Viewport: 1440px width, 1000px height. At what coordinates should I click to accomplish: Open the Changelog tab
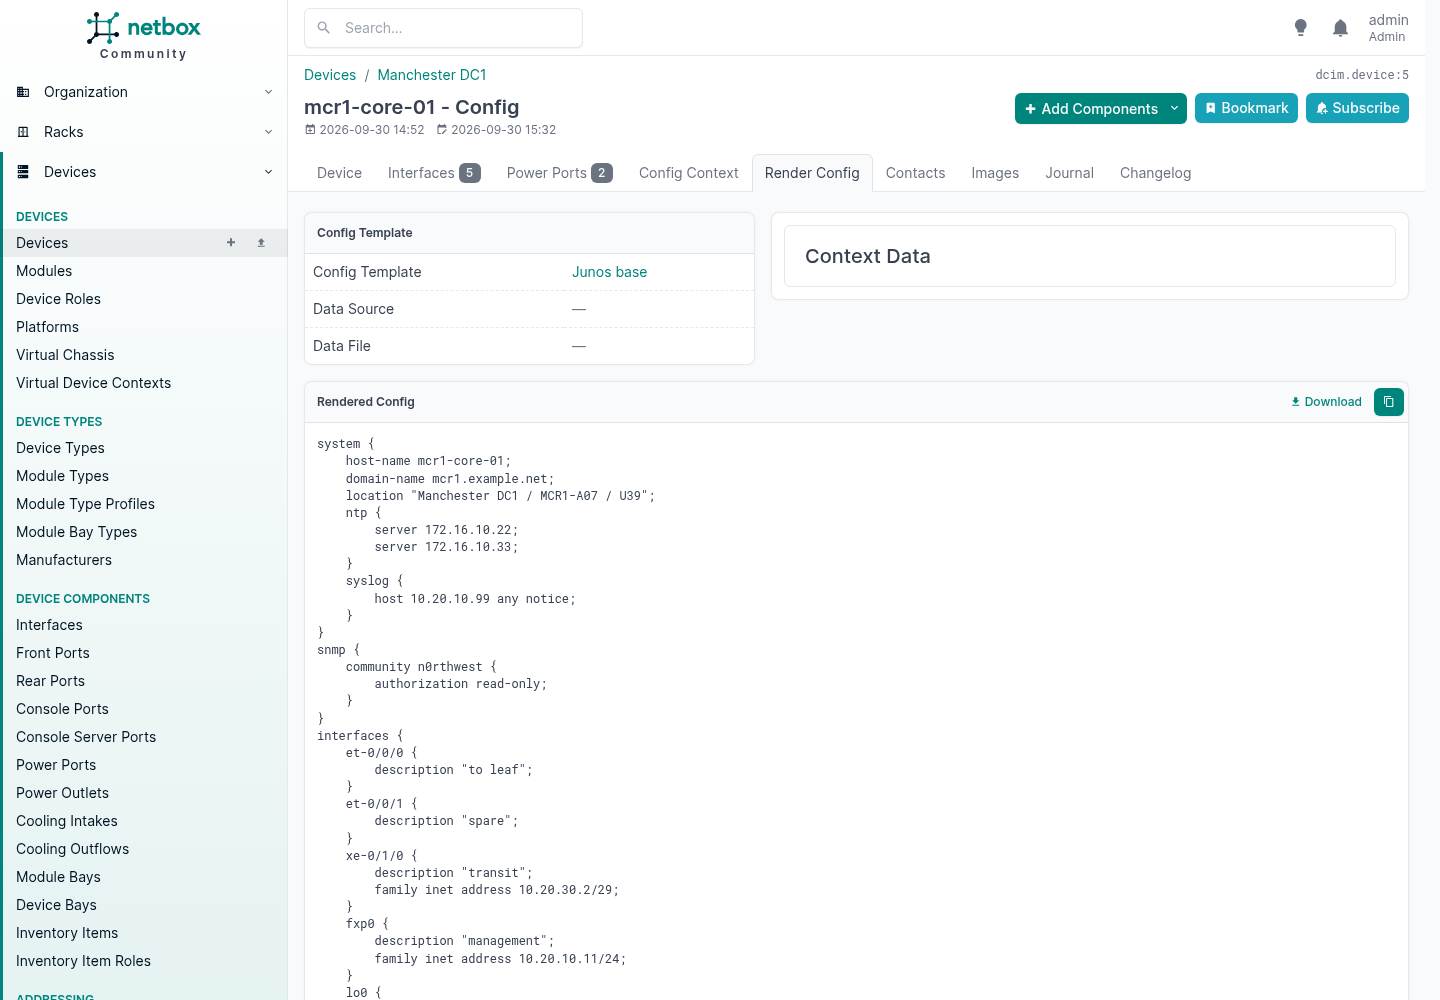[x=1155, y=173]
